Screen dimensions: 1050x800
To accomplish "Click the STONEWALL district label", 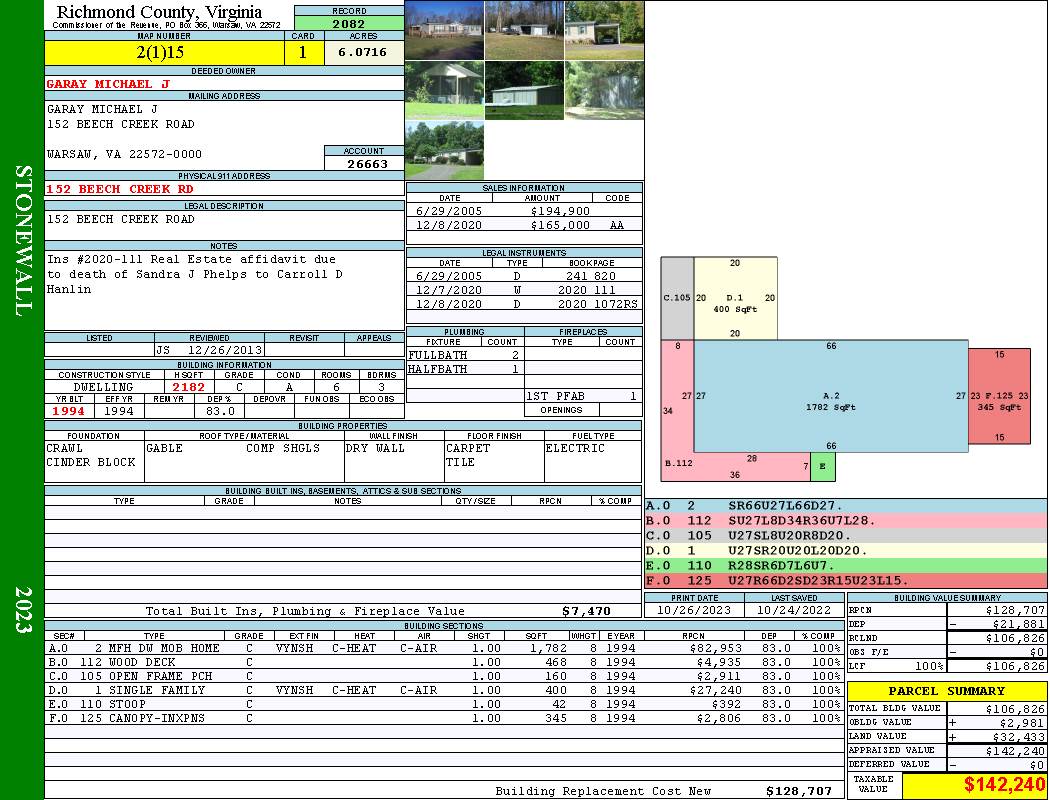I will pyautogui.click(x=23, y=241).
